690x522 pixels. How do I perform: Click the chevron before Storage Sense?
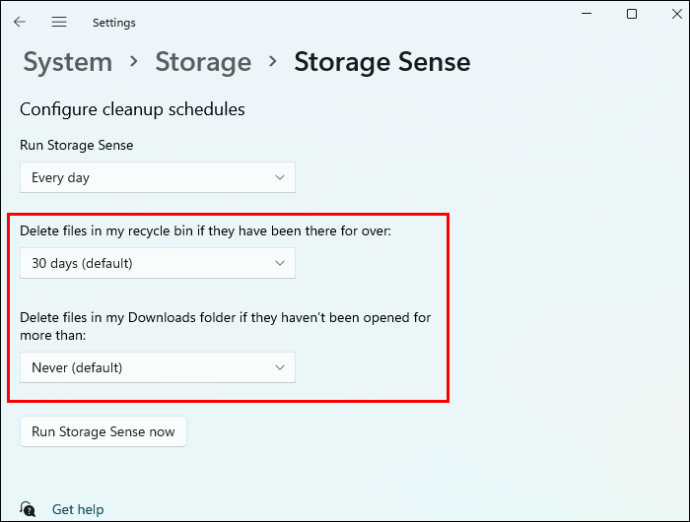point(273,62)
